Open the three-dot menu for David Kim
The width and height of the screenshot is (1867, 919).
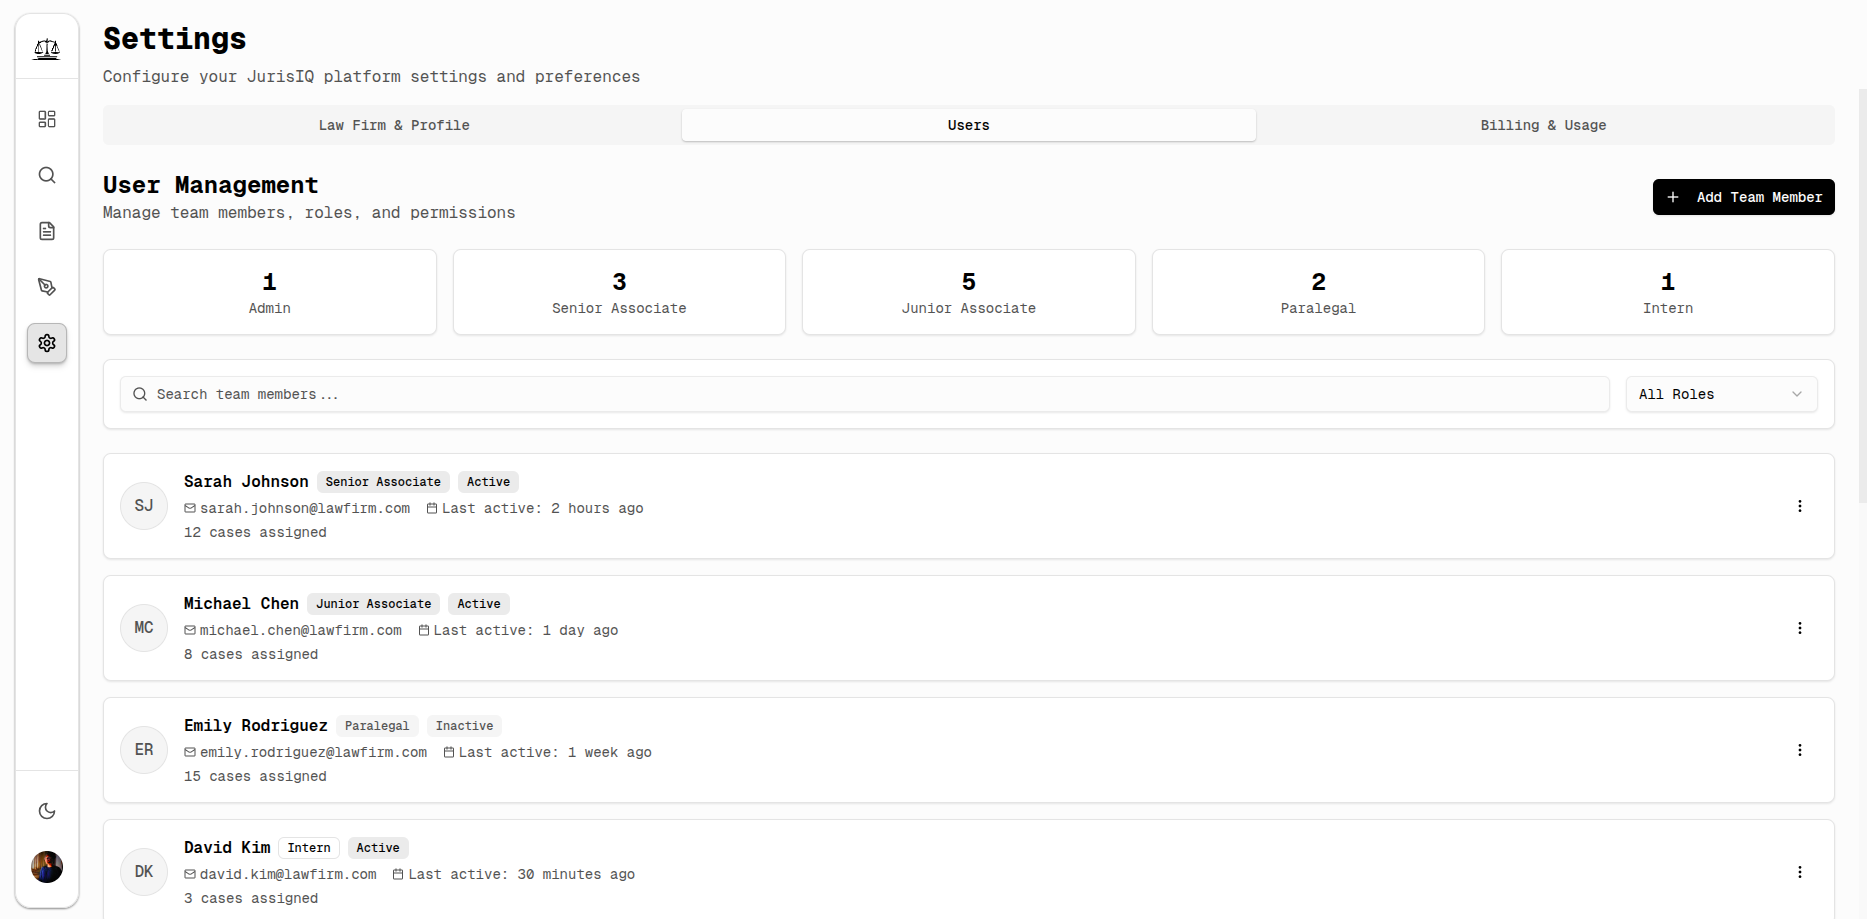tap(1799, 872)
